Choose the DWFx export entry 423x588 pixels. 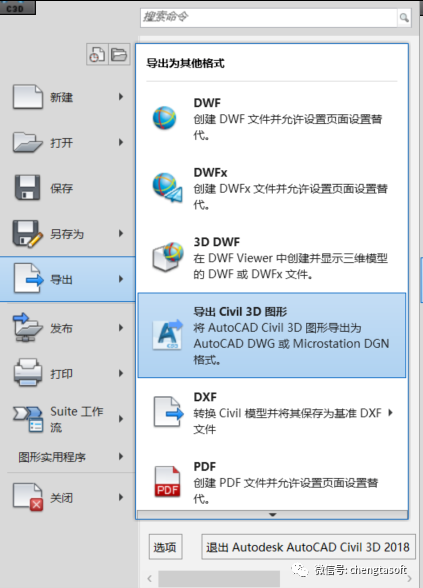(272, 188)
